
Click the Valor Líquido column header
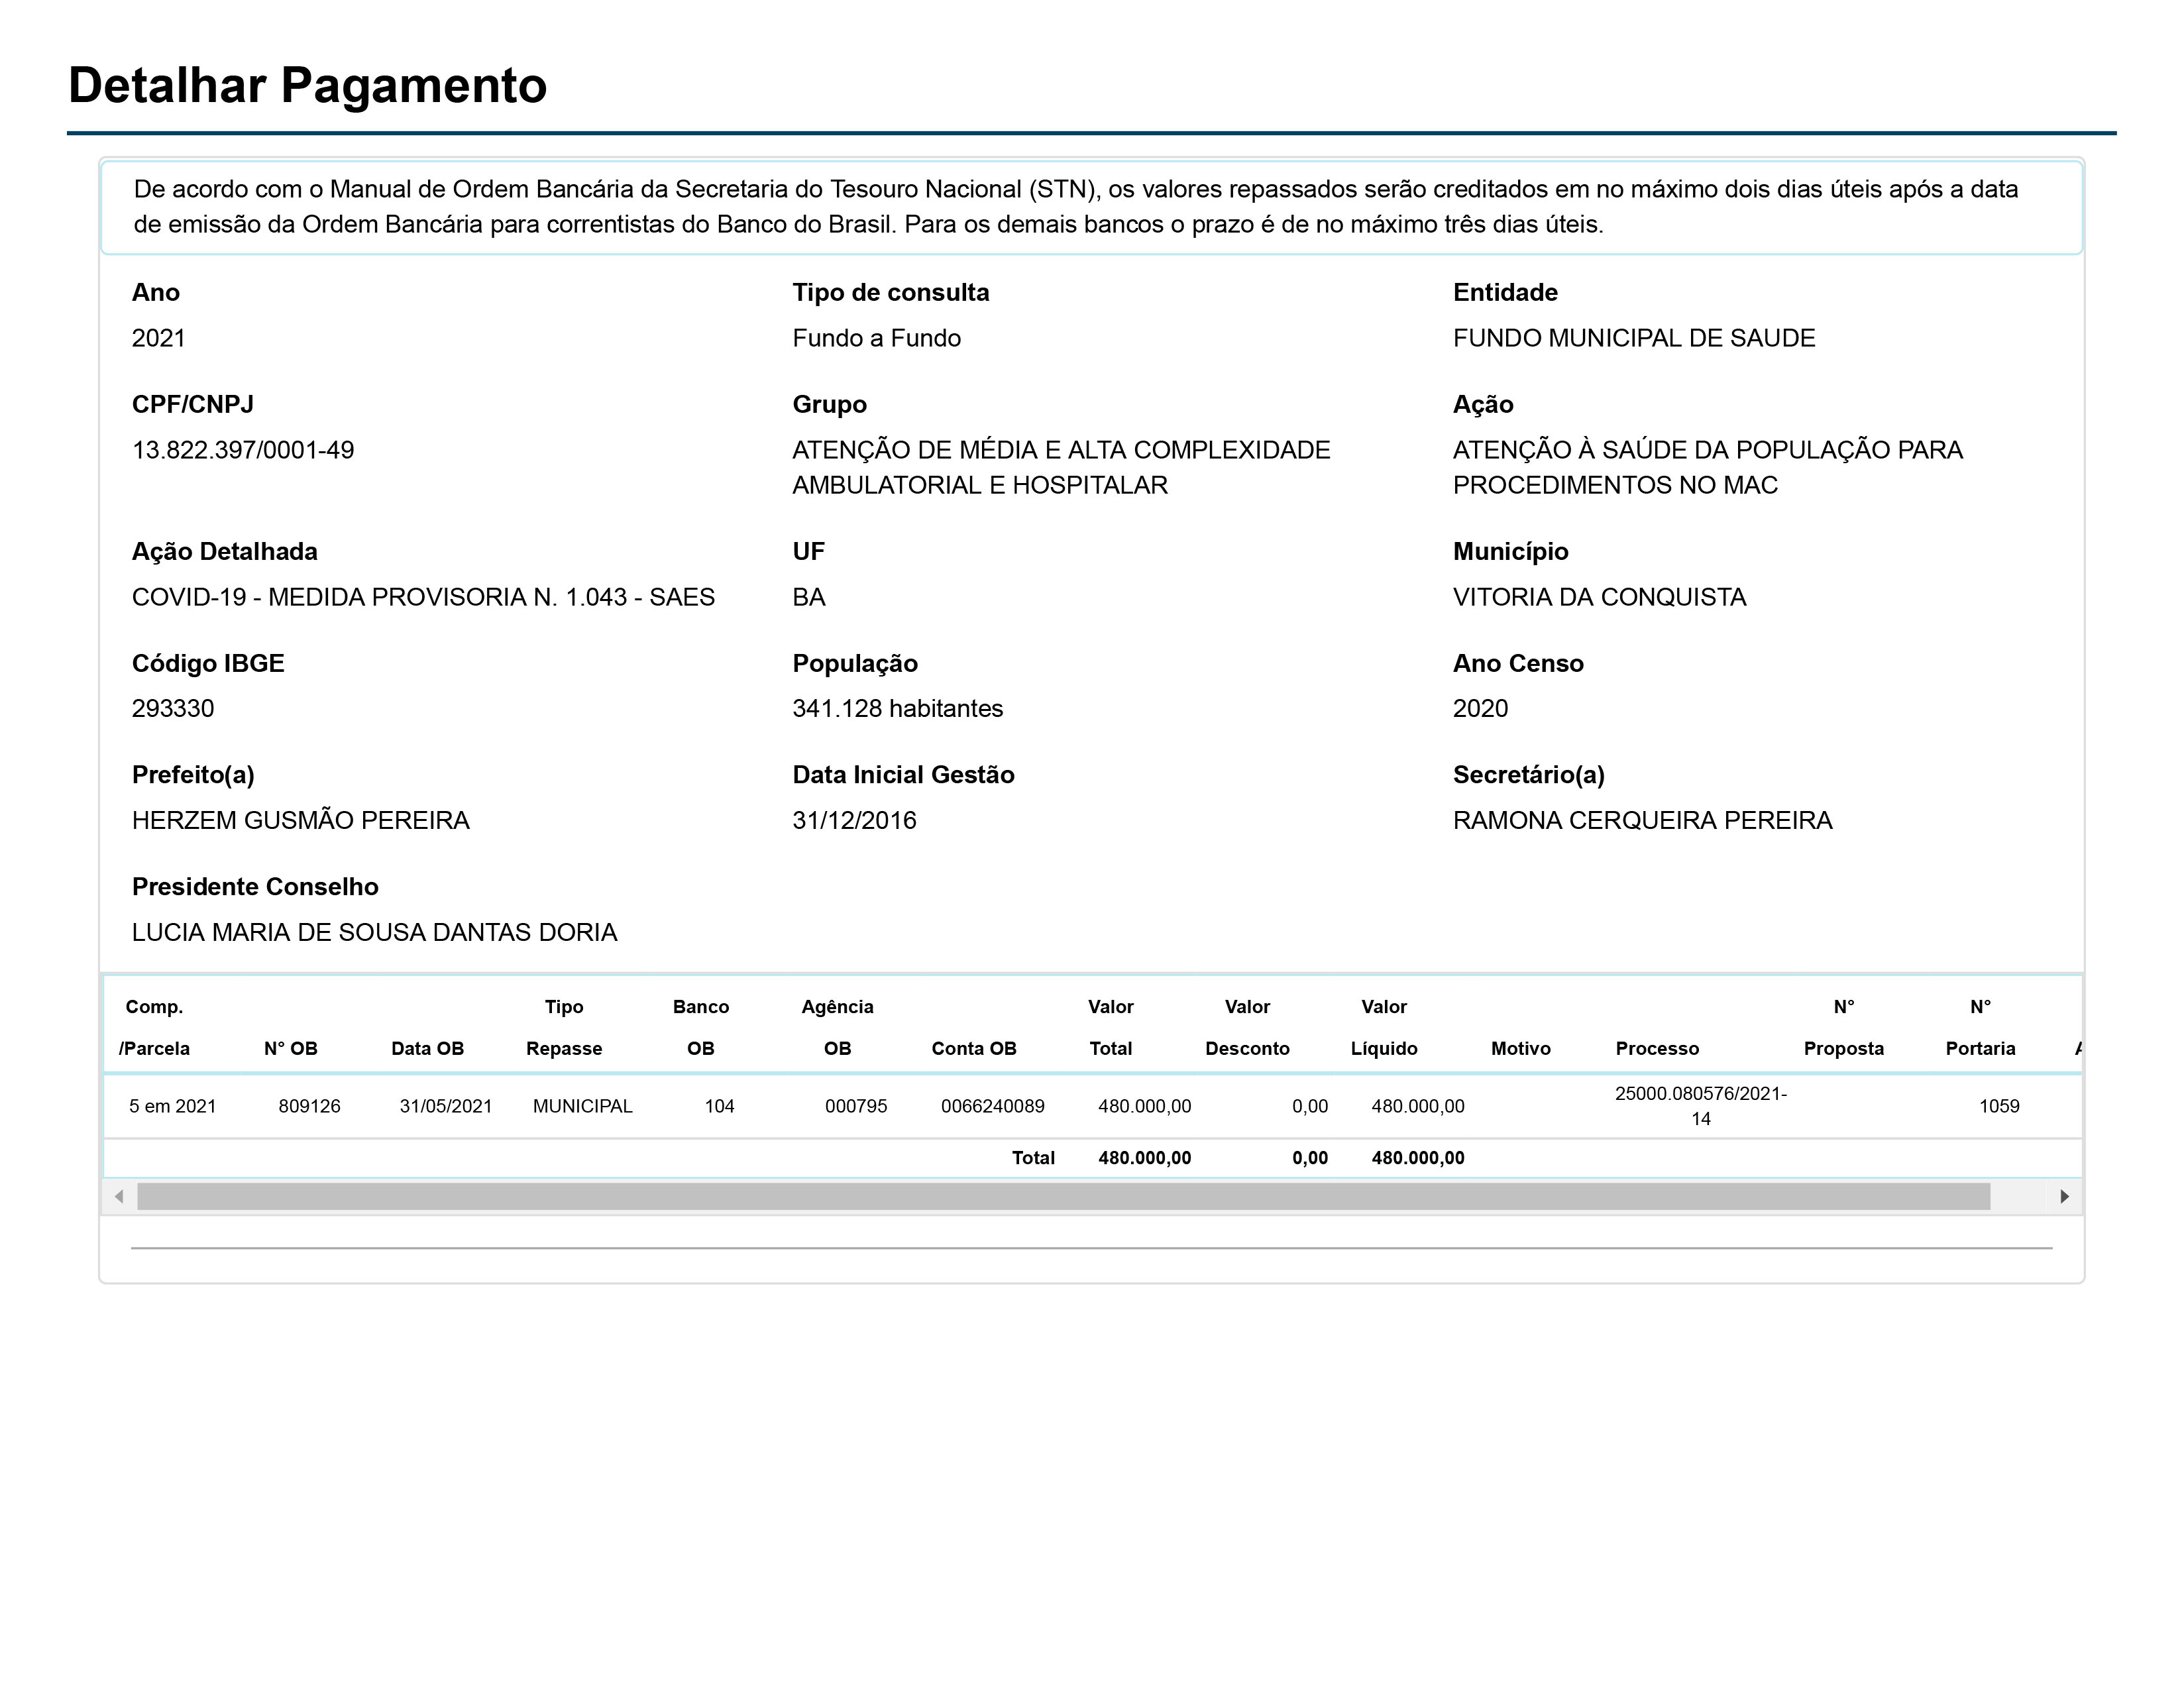pos(1384,1028)
